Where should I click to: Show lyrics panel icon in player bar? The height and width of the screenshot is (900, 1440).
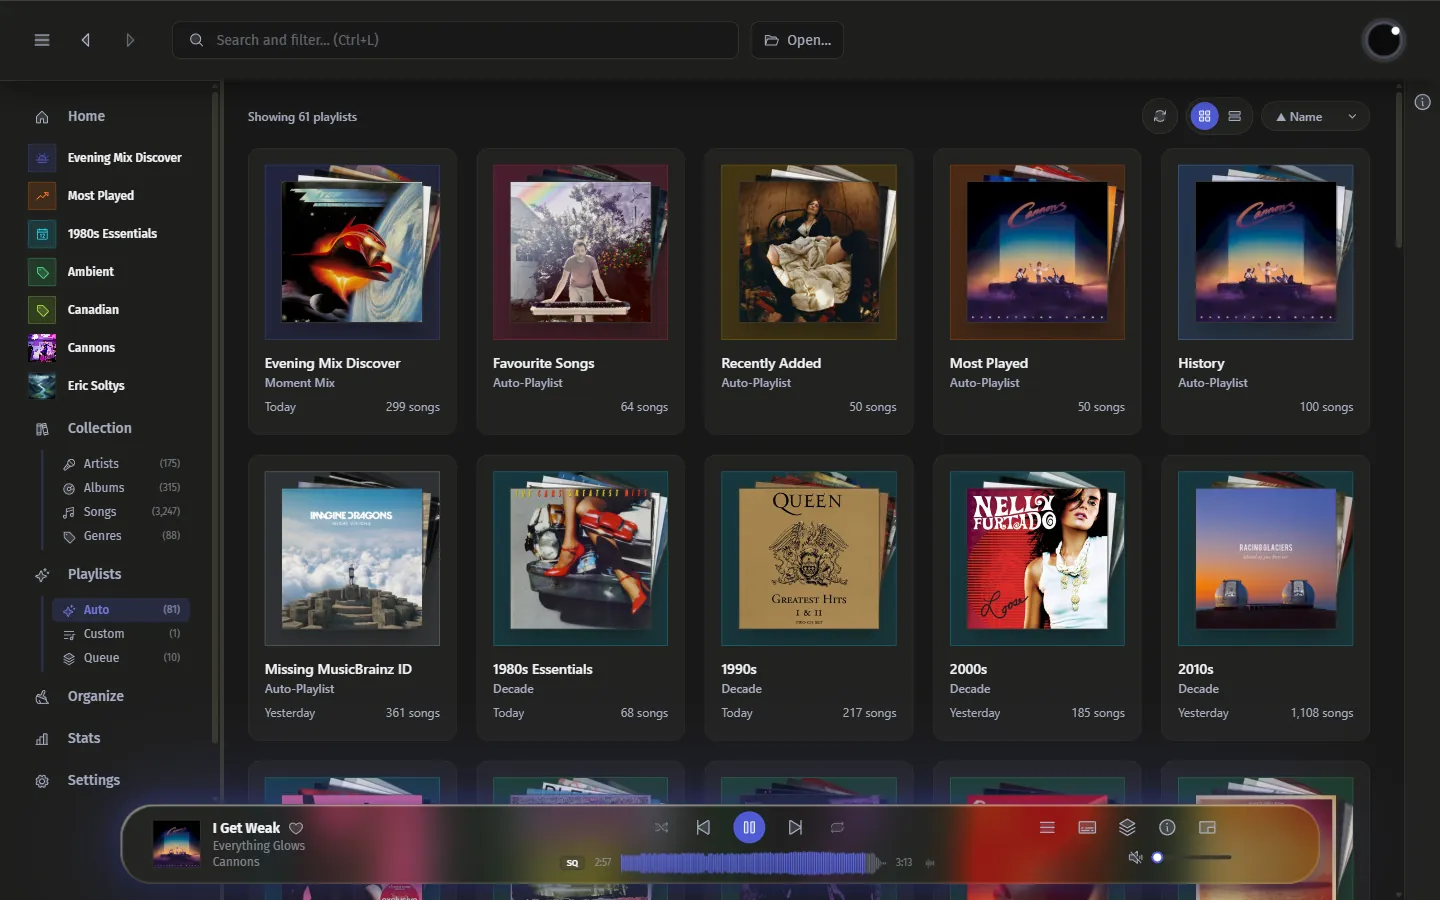1087,828
